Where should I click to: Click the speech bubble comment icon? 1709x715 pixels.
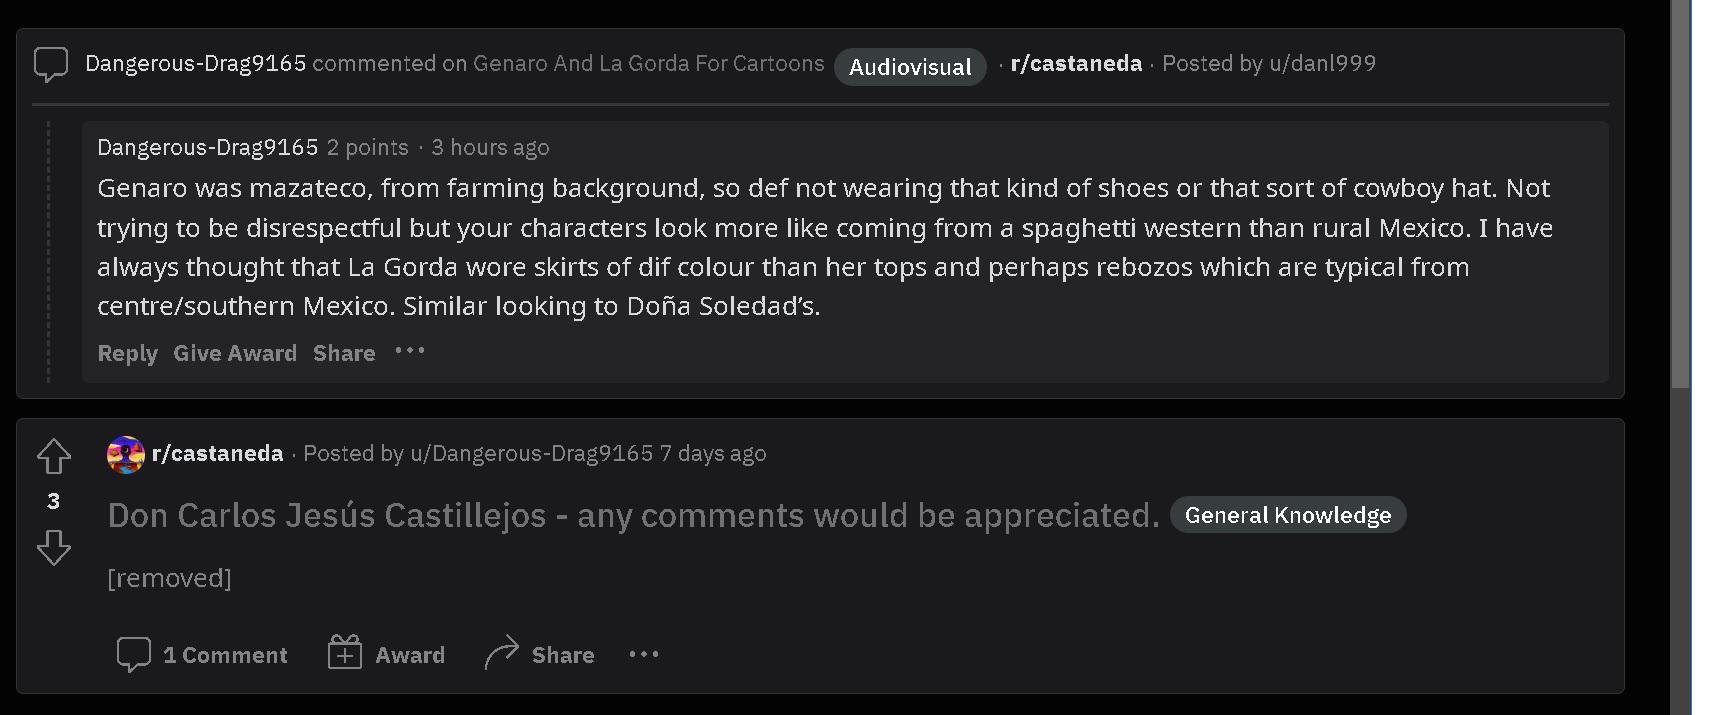click(50, 64)
